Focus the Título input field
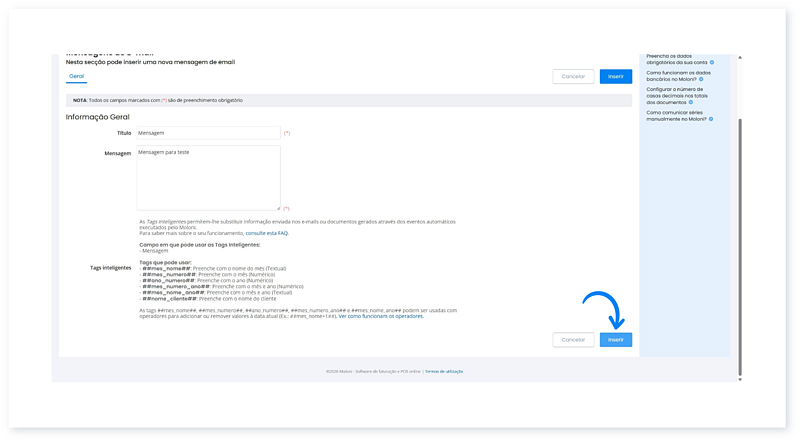800x442 pixels. tap(207, 133)
